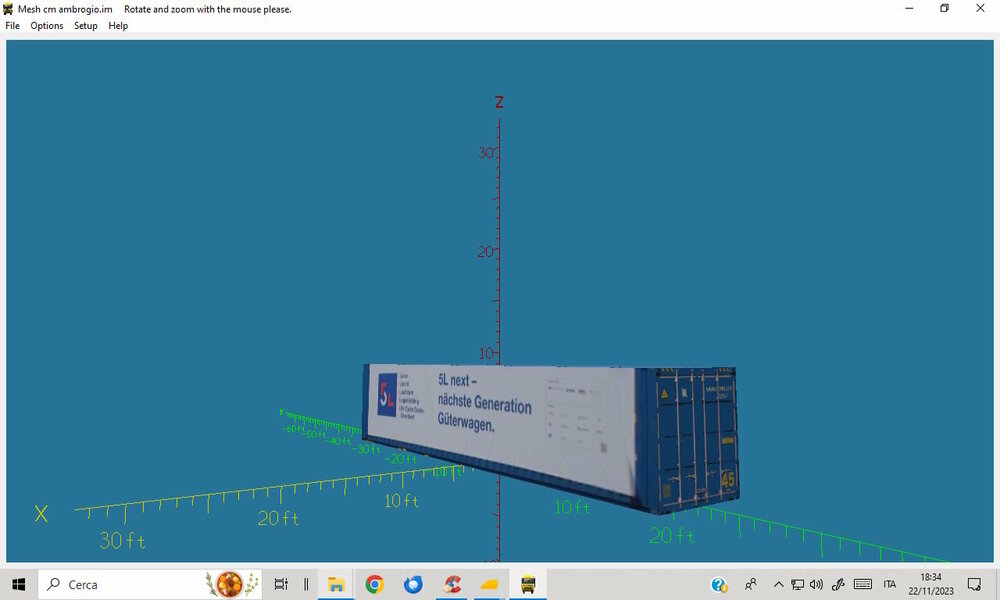Open CCleaner from the taskbar
1000x600 pixels.
click(x=452, y=584)
